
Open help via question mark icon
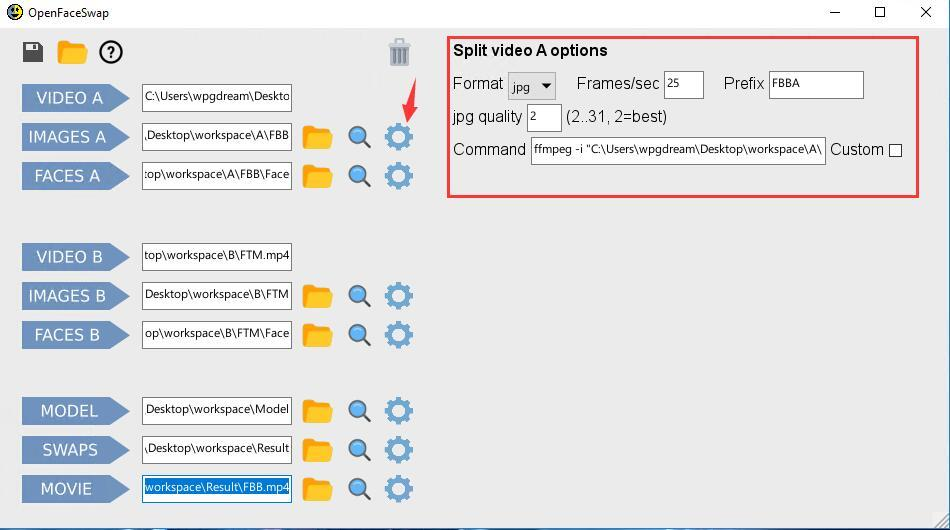click(111, 52)
